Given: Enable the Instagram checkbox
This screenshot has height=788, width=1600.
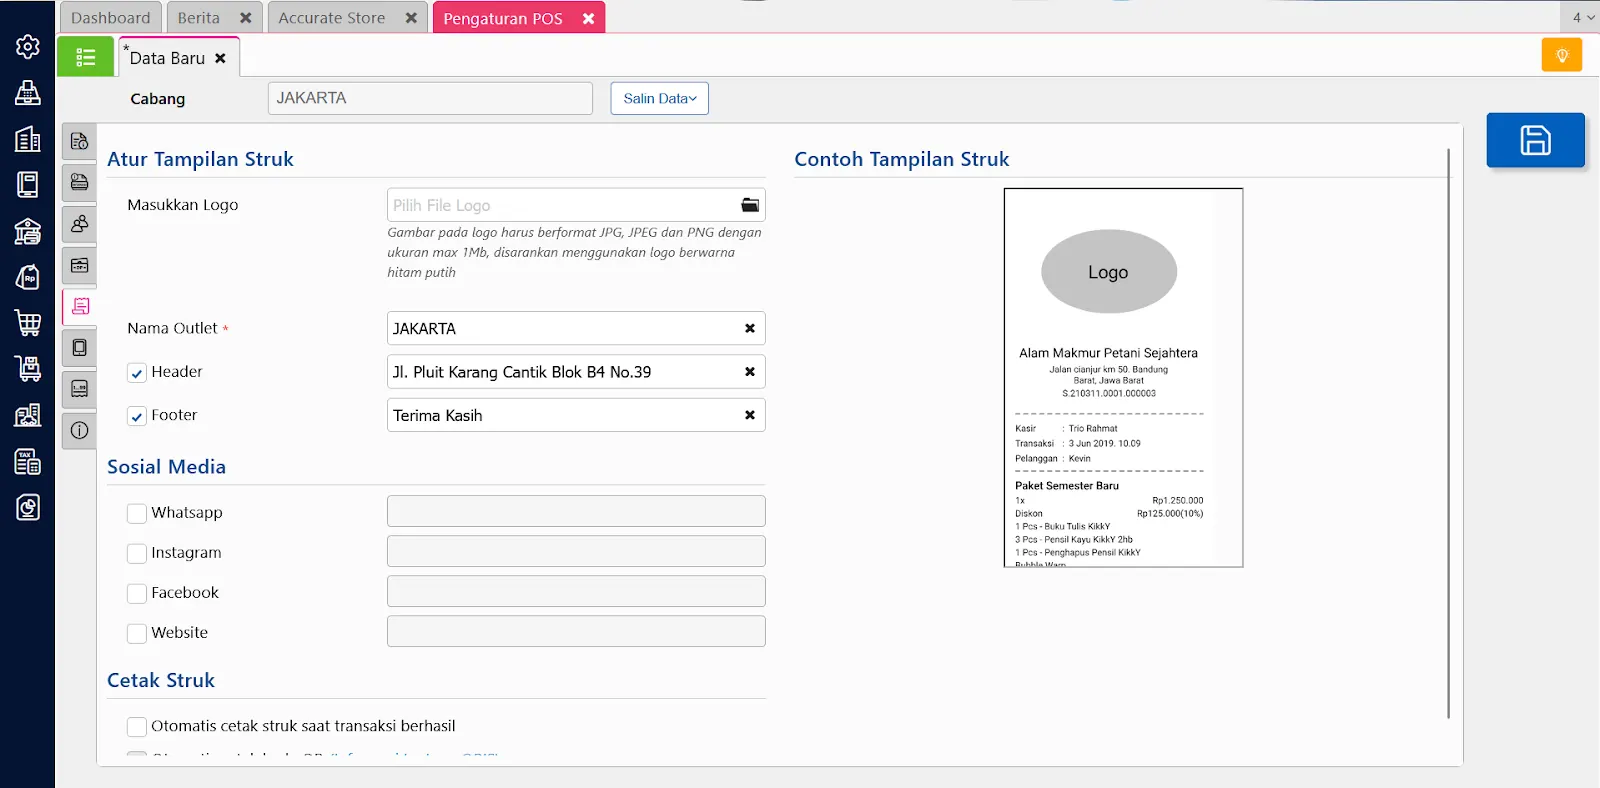Looking at the screenshot, I should point(137,553).
